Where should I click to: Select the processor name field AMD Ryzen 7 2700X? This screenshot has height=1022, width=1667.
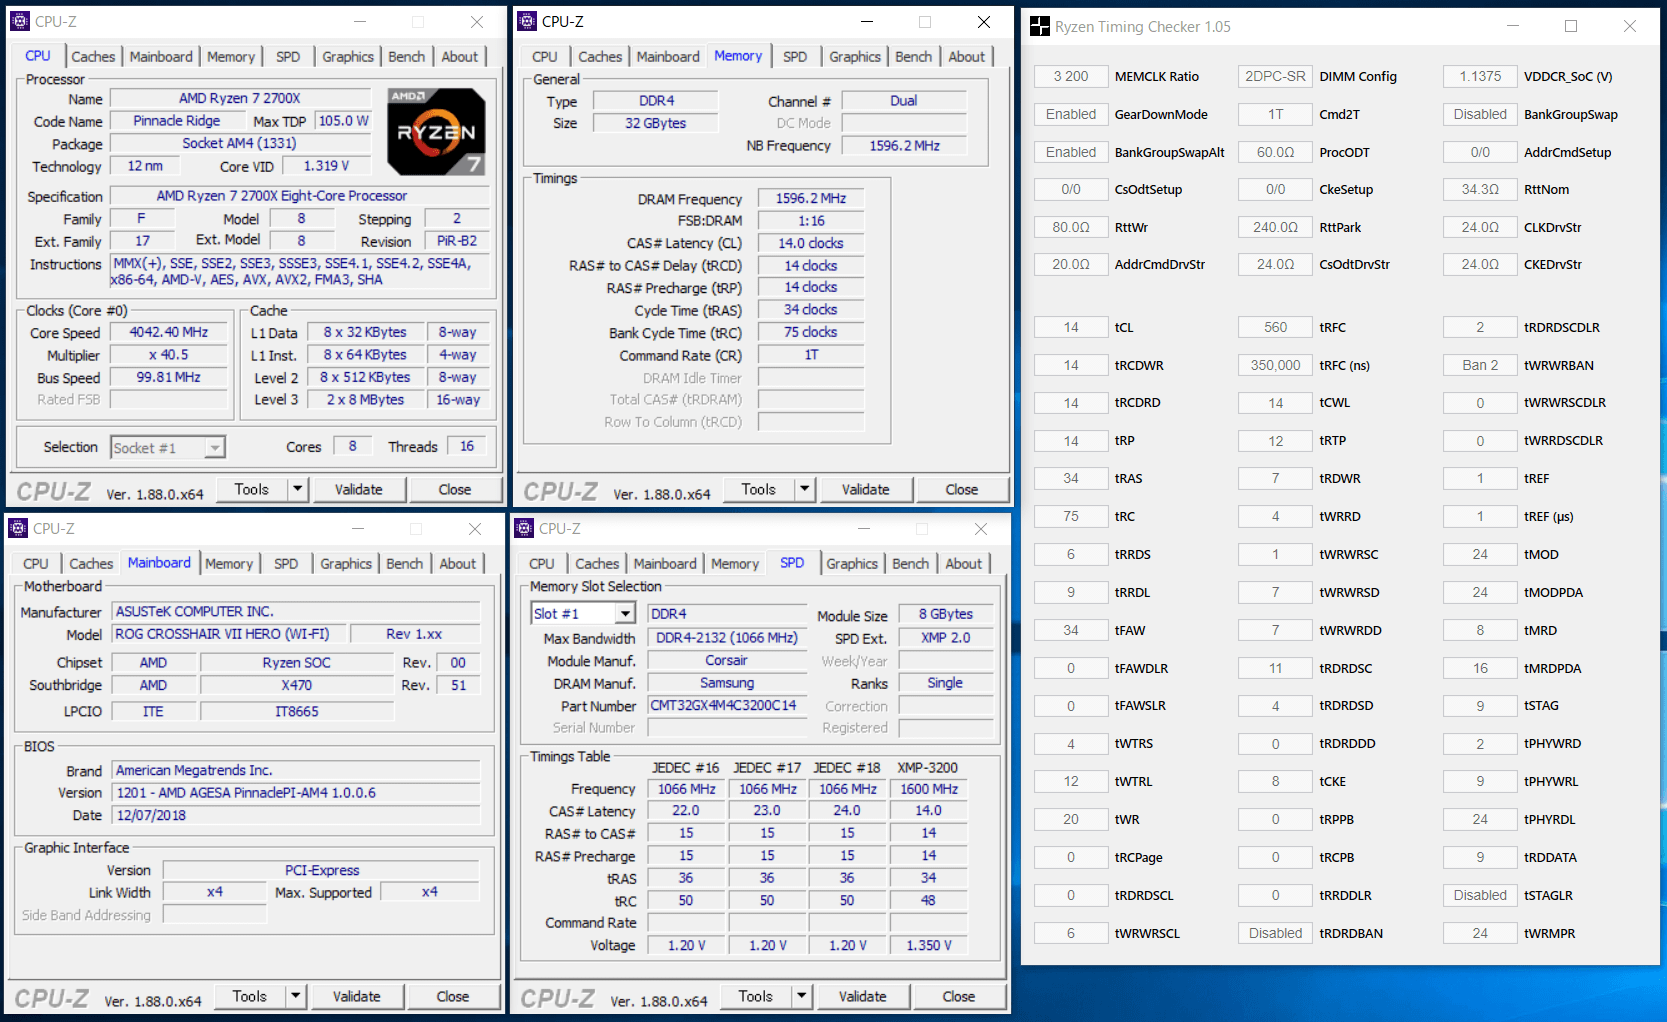tap(240, 98)
